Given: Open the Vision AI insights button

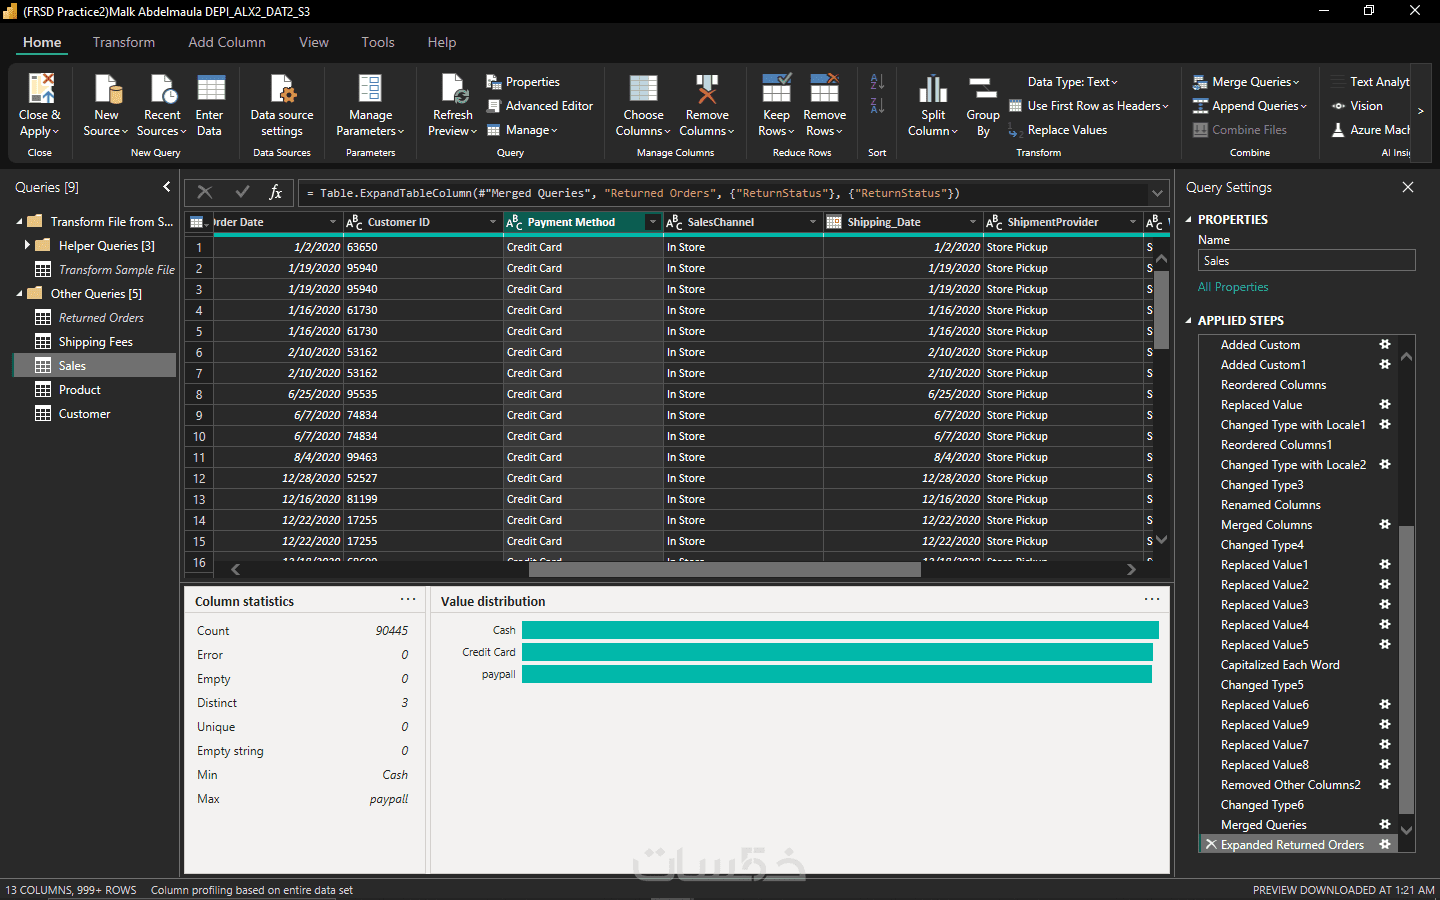Looking at the screenshot, I should pyautogui.click(x=1357, y=106).
